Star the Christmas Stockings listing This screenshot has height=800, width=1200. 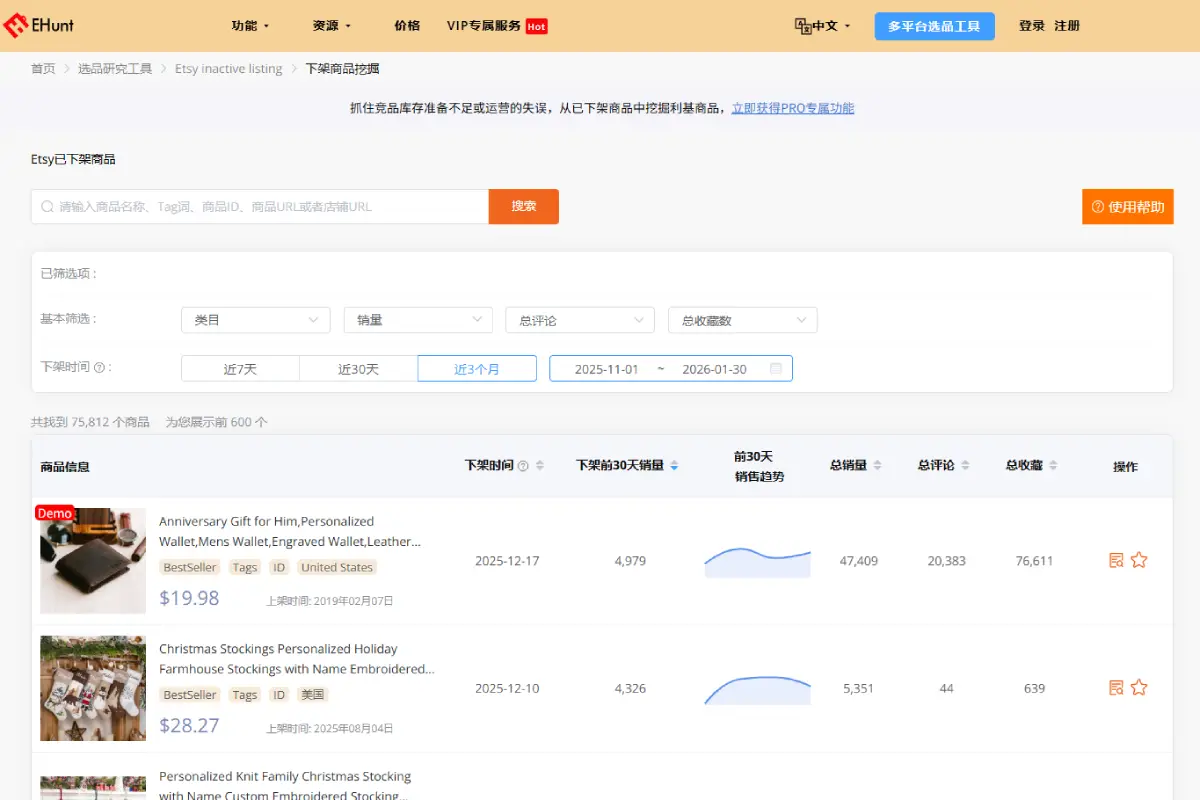pos(1139,688)
